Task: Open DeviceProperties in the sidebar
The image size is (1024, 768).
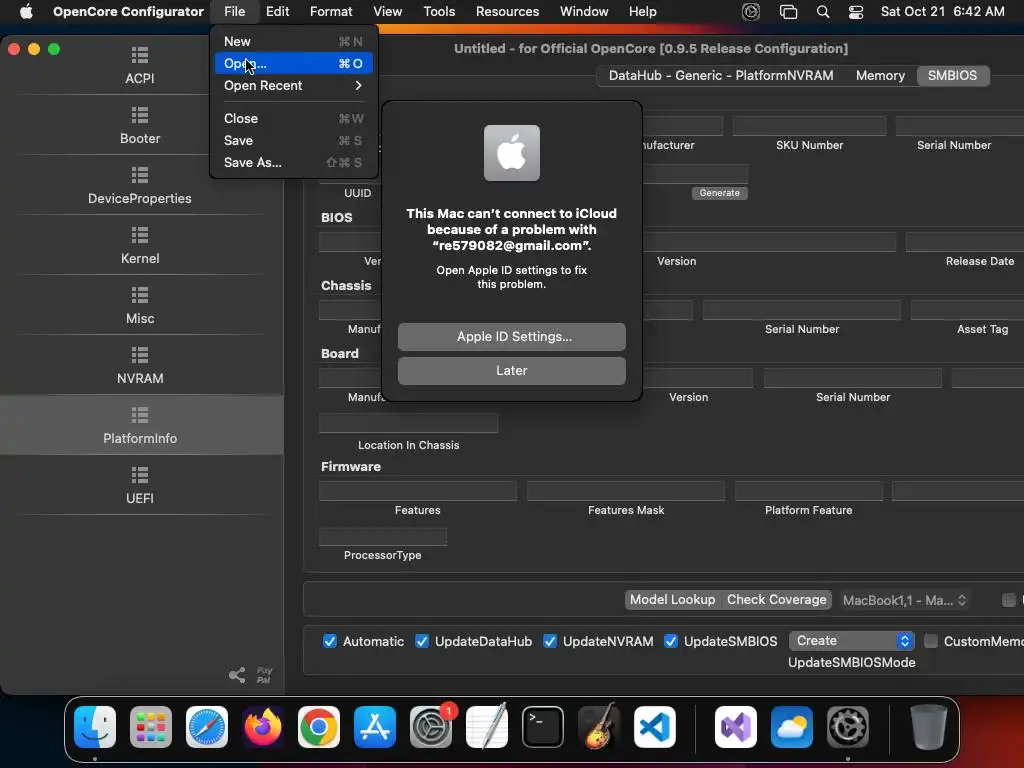Action: coord(140,186)
